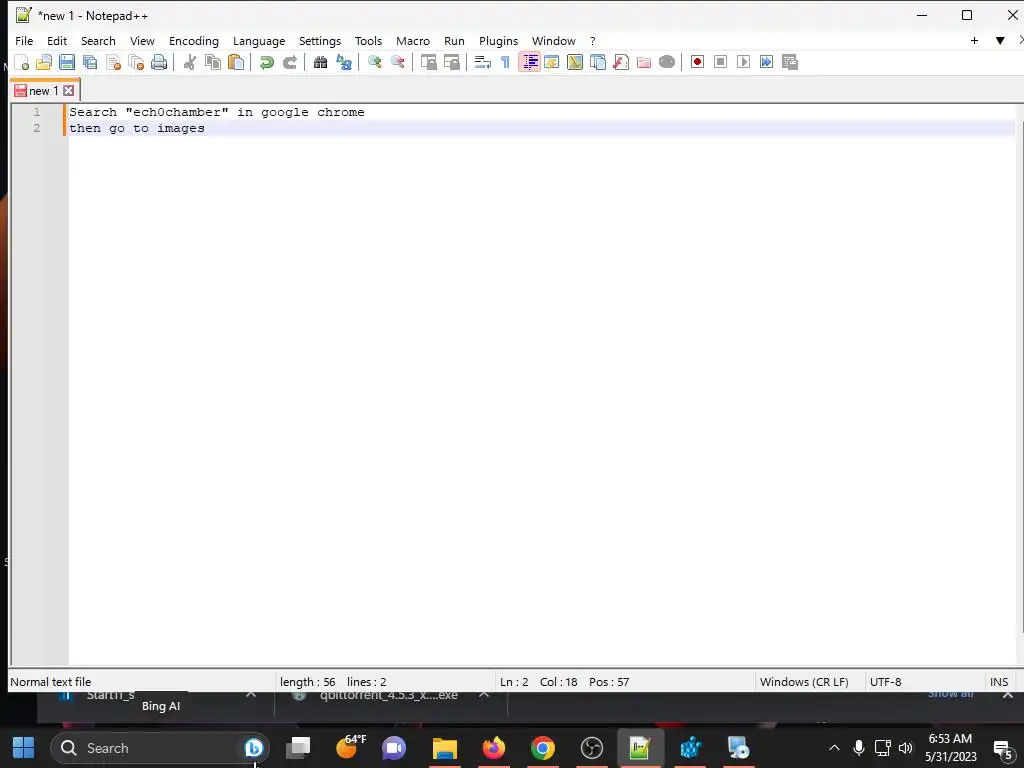This screenshot has height=768, width=1024.
Task: Create a new file with toolbar icon
Action: pos(22,62)
